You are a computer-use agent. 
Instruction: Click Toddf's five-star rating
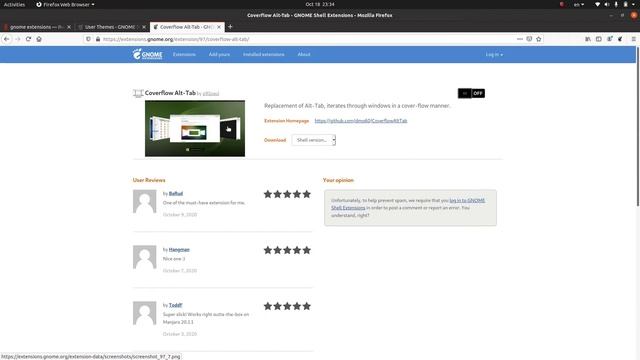pos(287,306)
